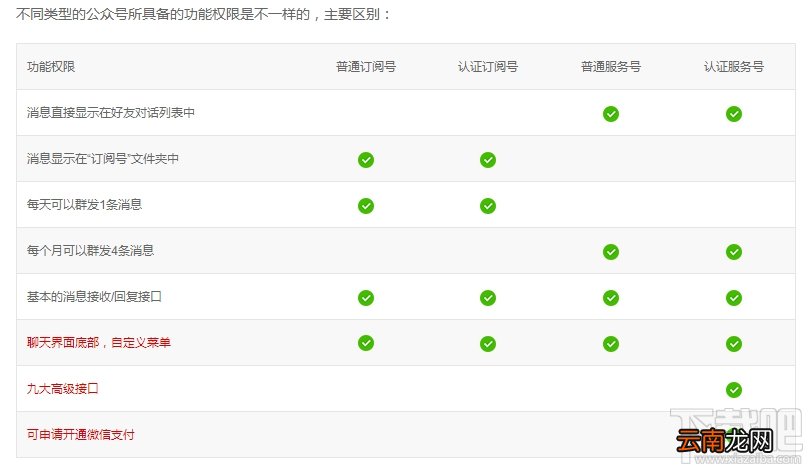Click 普通订阅号 check for 每天可以群发1条消息

pos(366,206)
